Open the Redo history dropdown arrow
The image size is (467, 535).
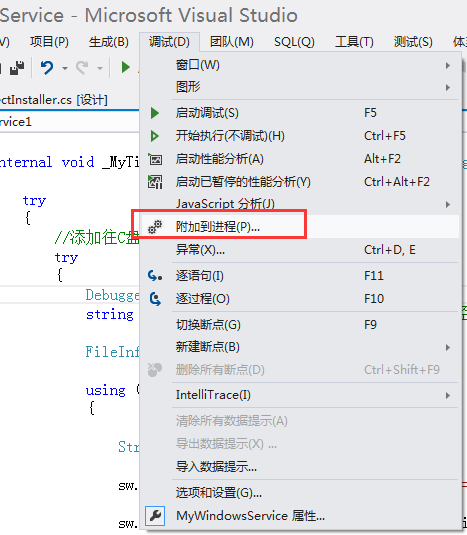(x=100, y=68)
